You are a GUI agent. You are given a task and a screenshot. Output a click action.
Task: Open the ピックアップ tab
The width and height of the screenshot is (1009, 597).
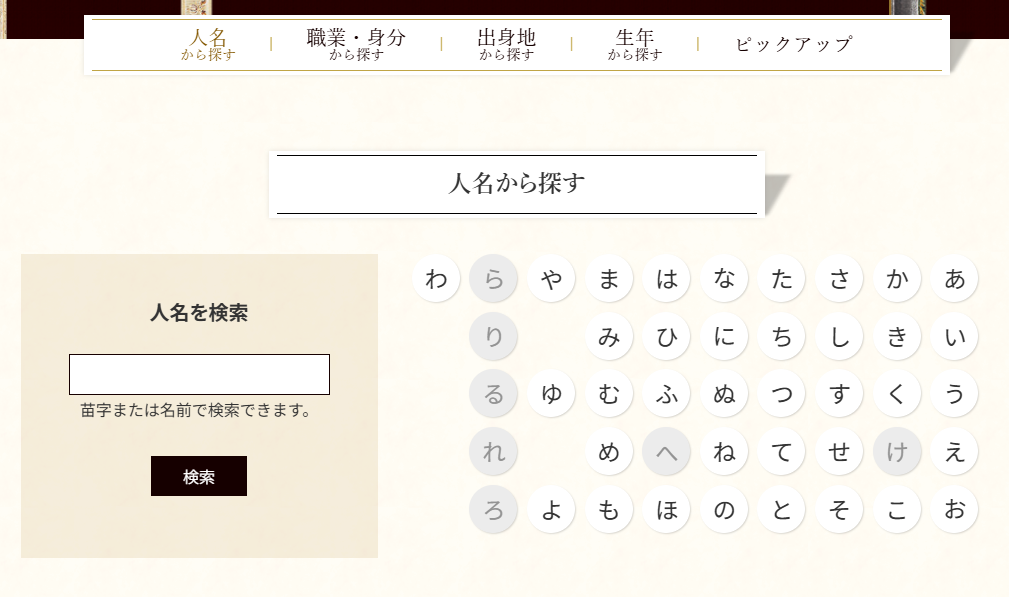(x=793, y=45)
